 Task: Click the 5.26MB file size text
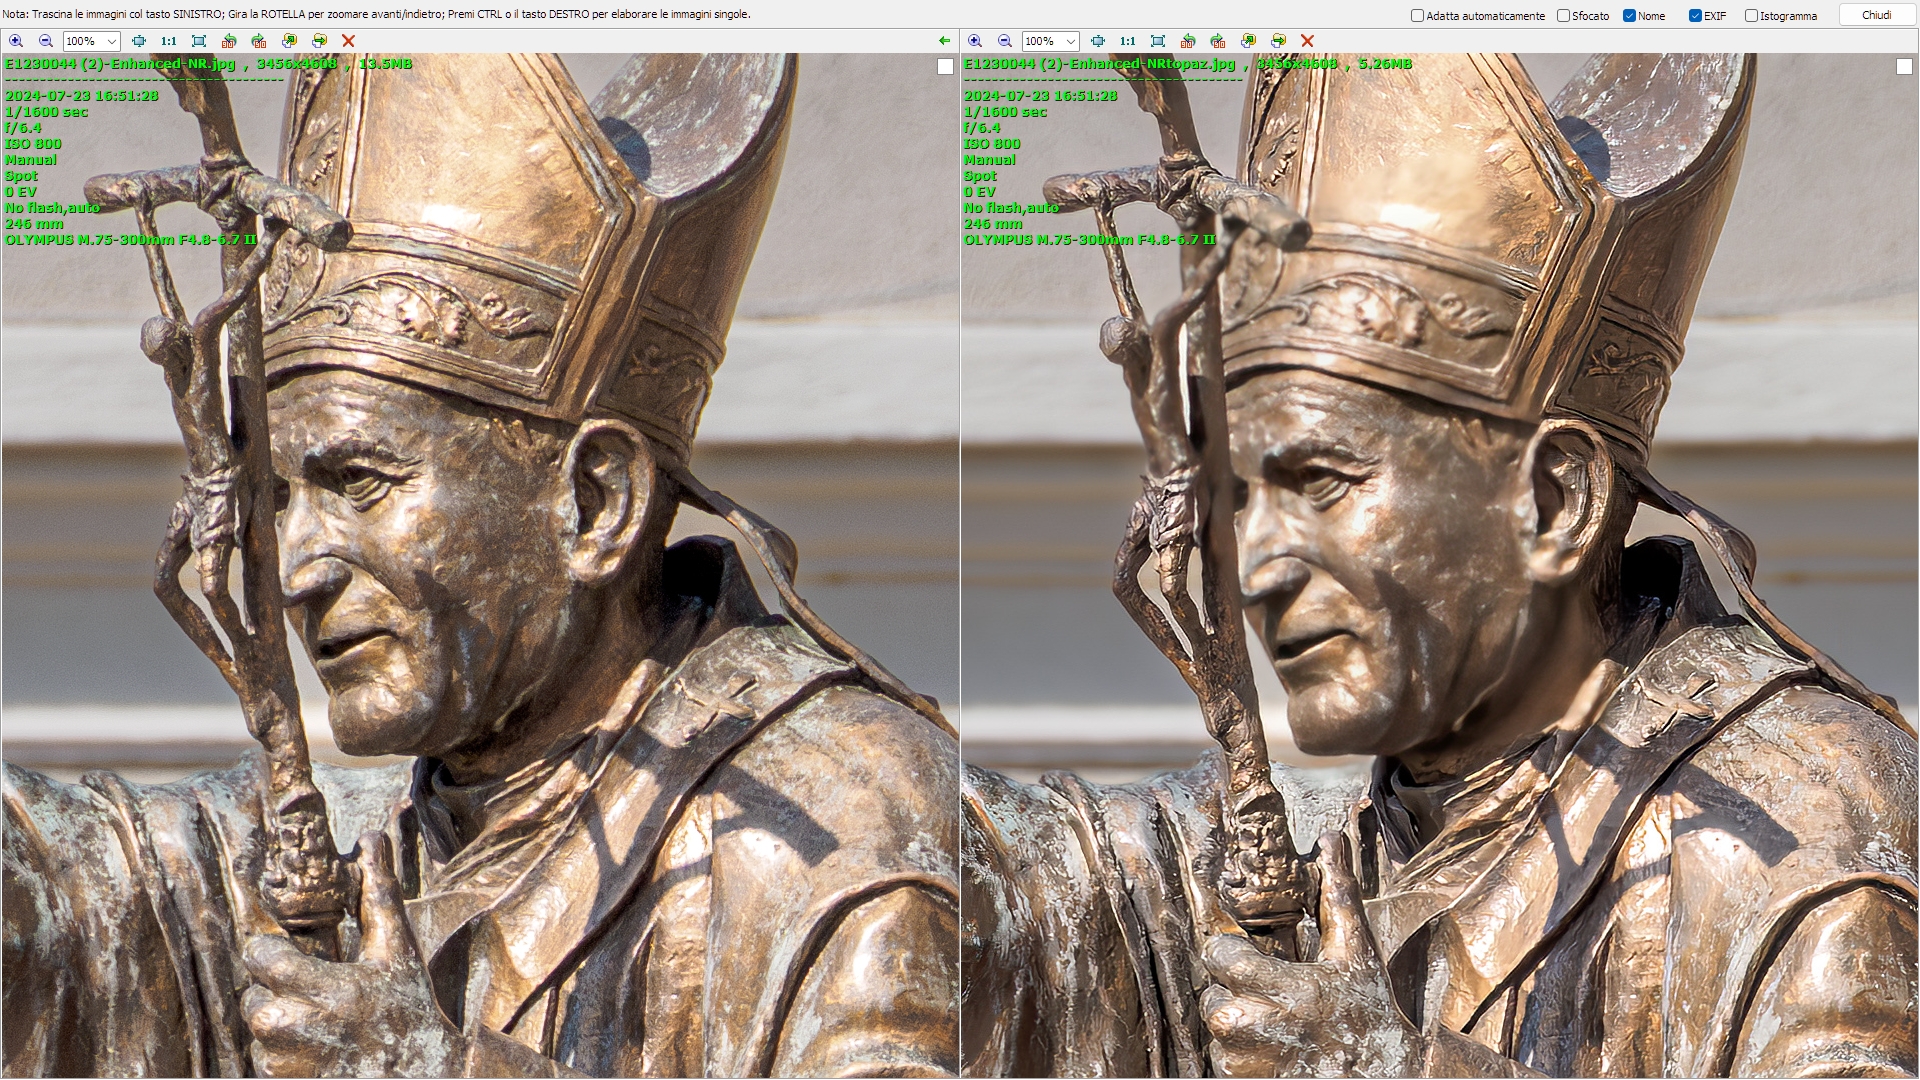[1385, 64]
